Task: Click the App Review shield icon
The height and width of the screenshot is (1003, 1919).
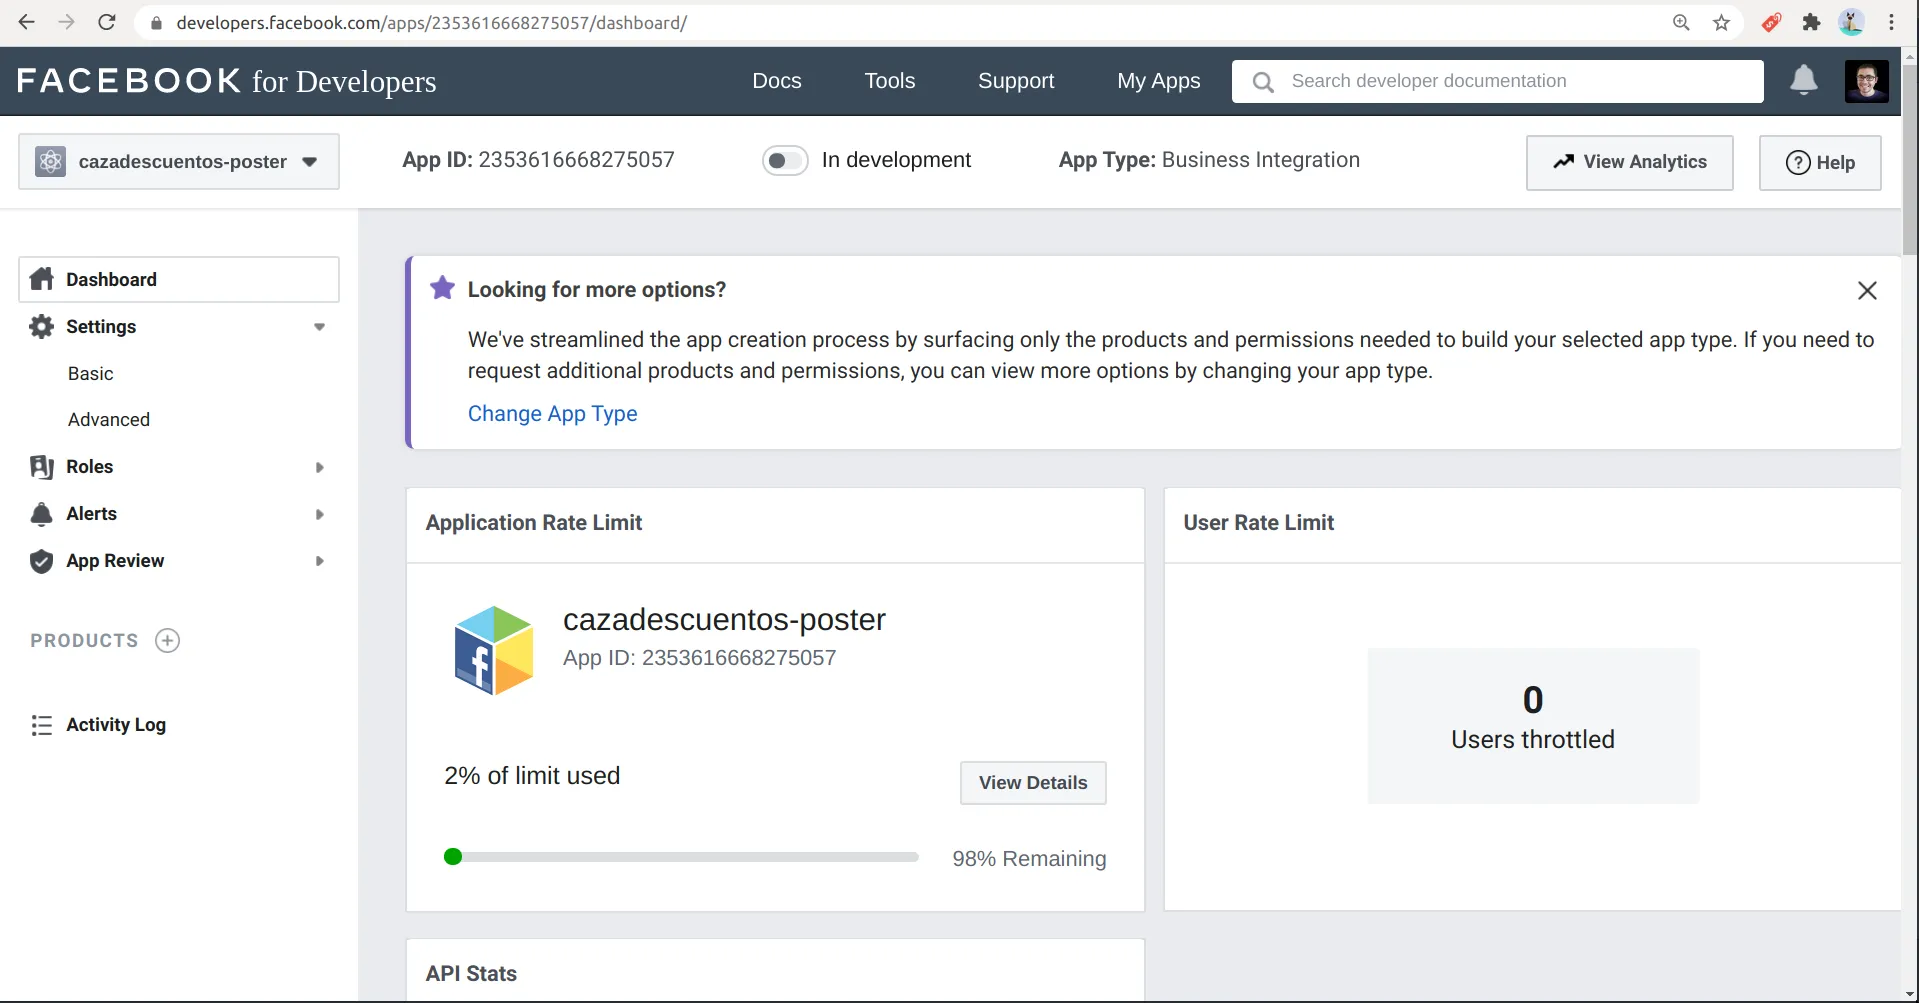Action: click(41, 561)
